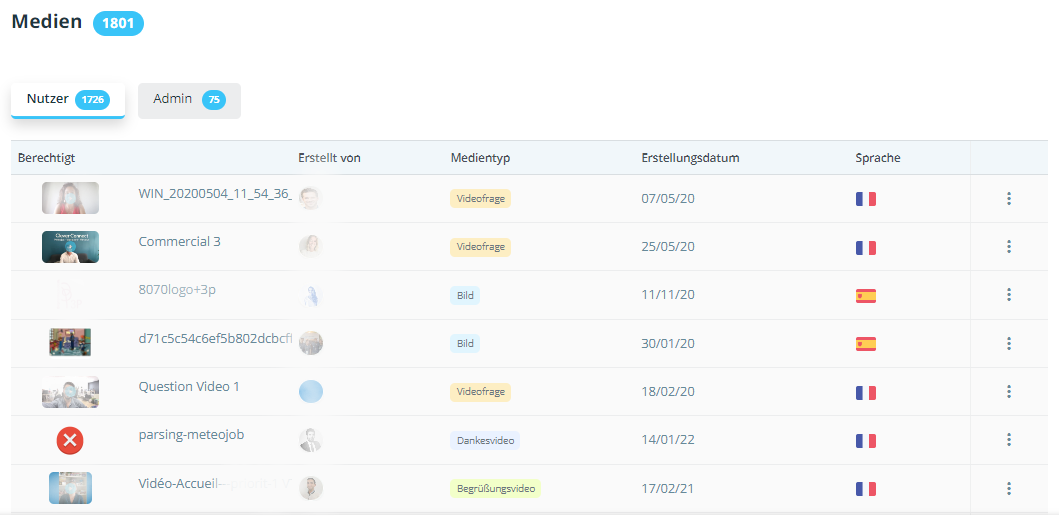Click the Spanish flag in 8070logo+3p row
This screenshot has width=1059, height=516.
point(865,296)
